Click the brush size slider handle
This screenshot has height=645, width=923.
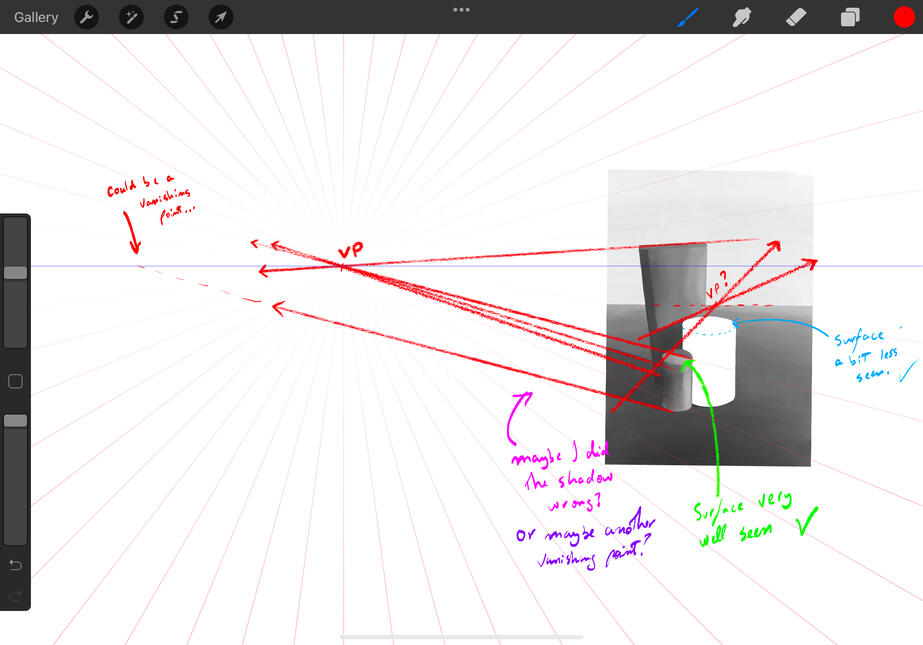[16, 272]
